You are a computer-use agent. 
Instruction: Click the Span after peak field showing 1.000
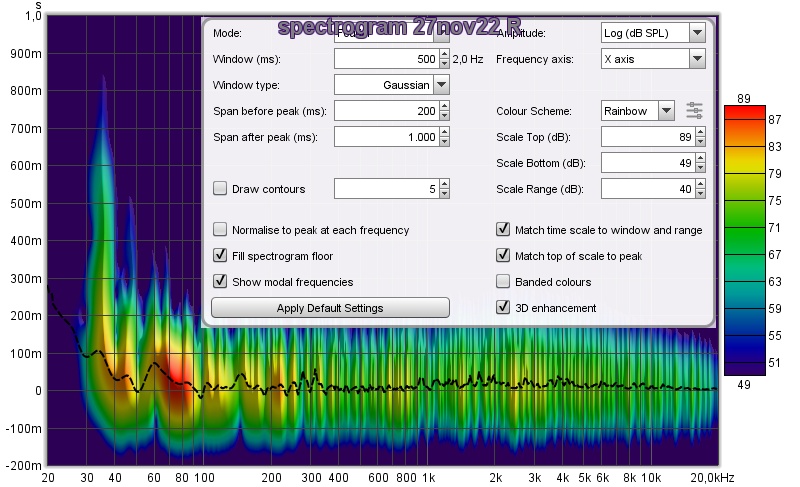click(x=387, y=137)
